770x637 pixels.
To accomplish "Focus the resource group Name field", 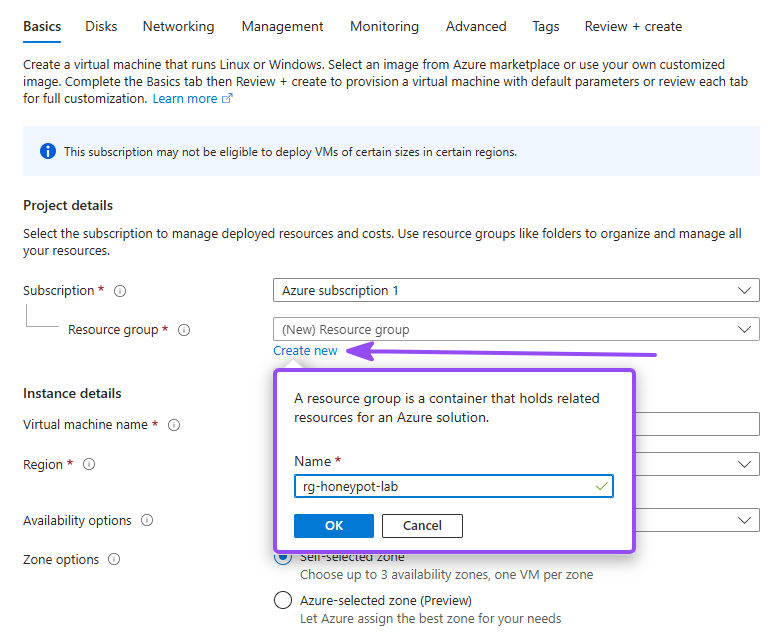I will point(454,486).
